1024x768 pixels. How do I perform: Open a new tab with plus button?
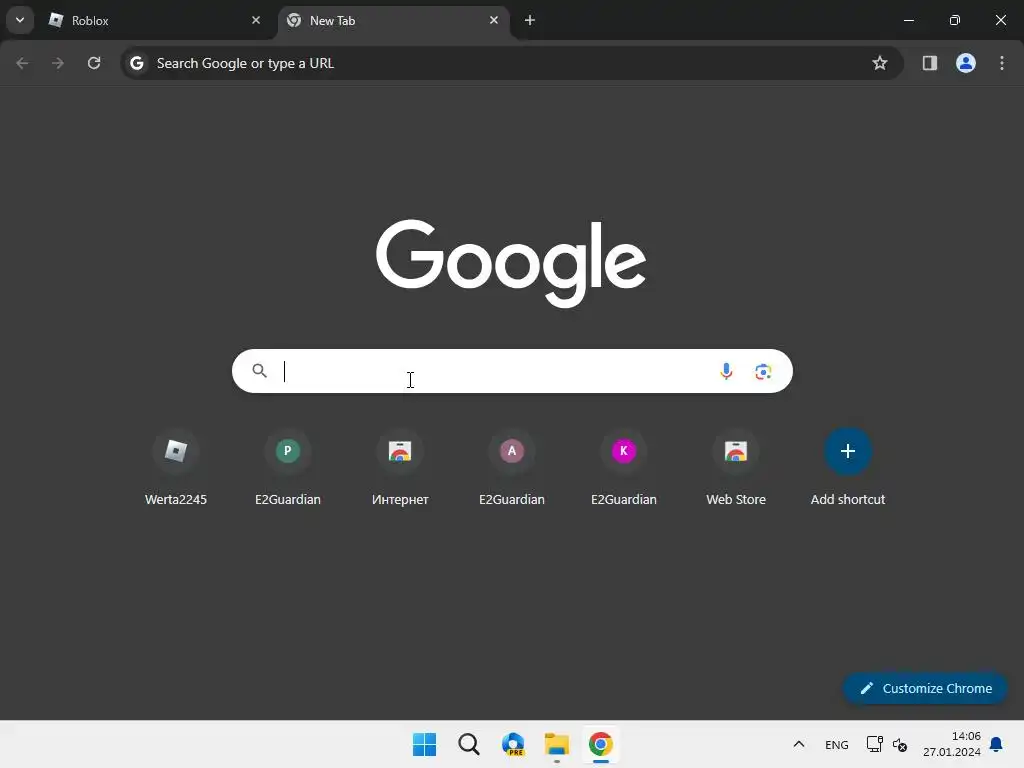[530, 20]
